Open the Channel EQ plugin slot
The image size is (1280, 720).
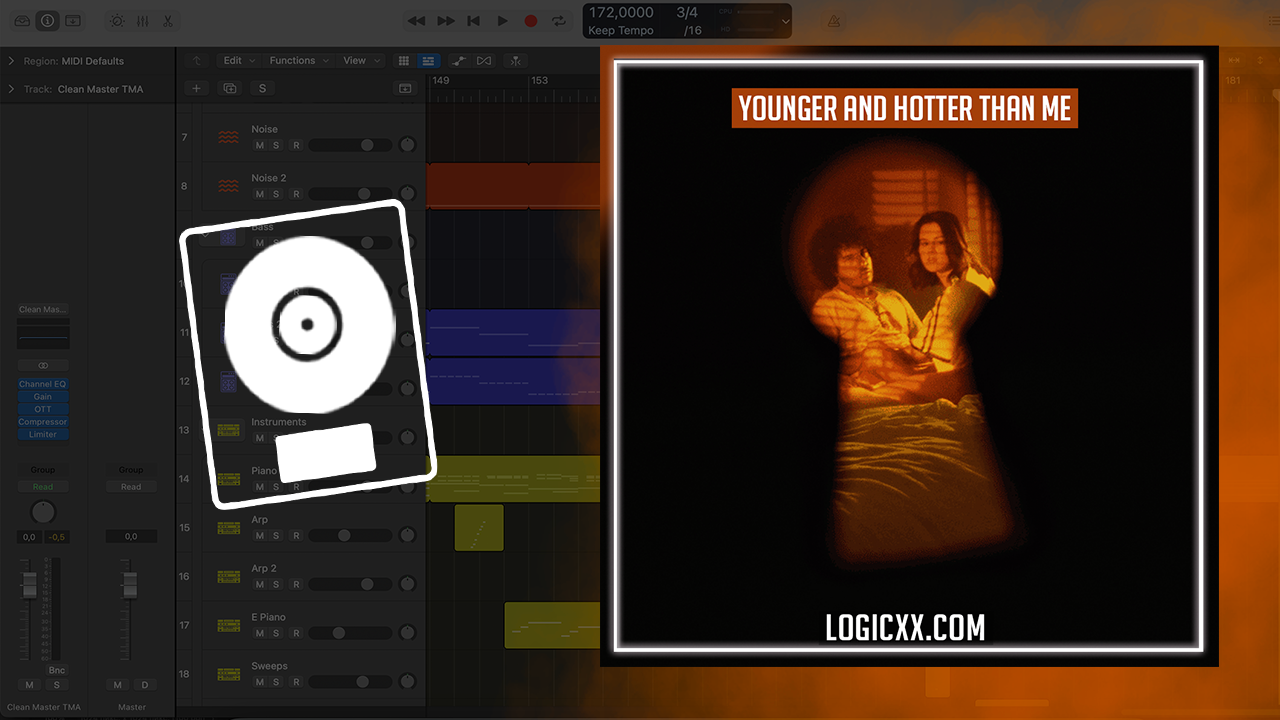click(x=43, y=384)
